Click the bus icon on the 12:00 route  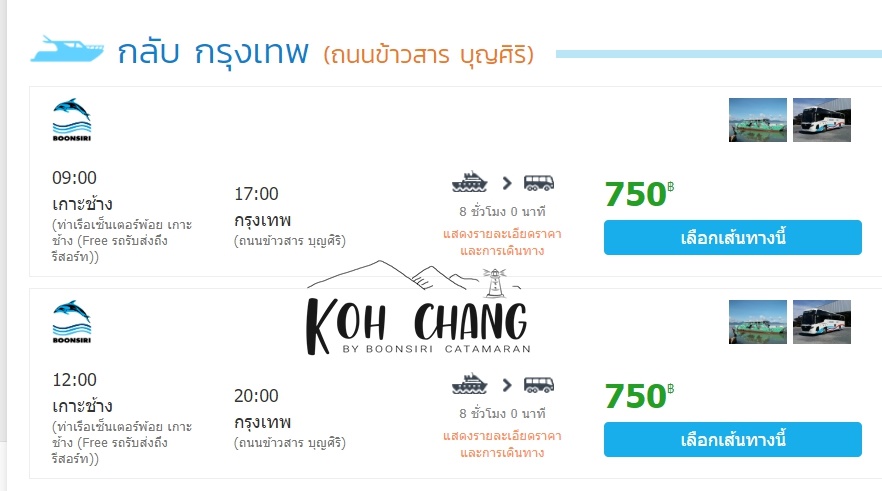[x=539, y=384]
